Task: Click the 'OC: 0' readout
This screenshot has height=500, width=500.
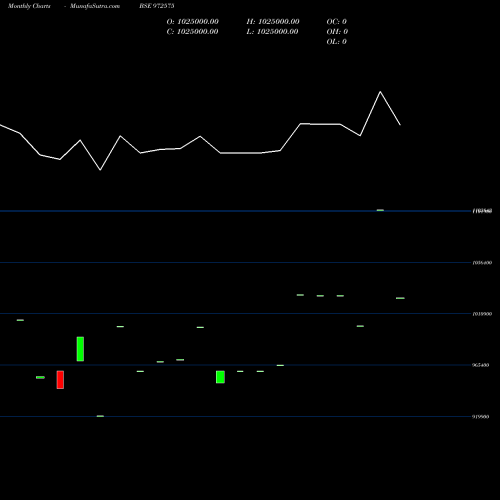Action: 336,22
